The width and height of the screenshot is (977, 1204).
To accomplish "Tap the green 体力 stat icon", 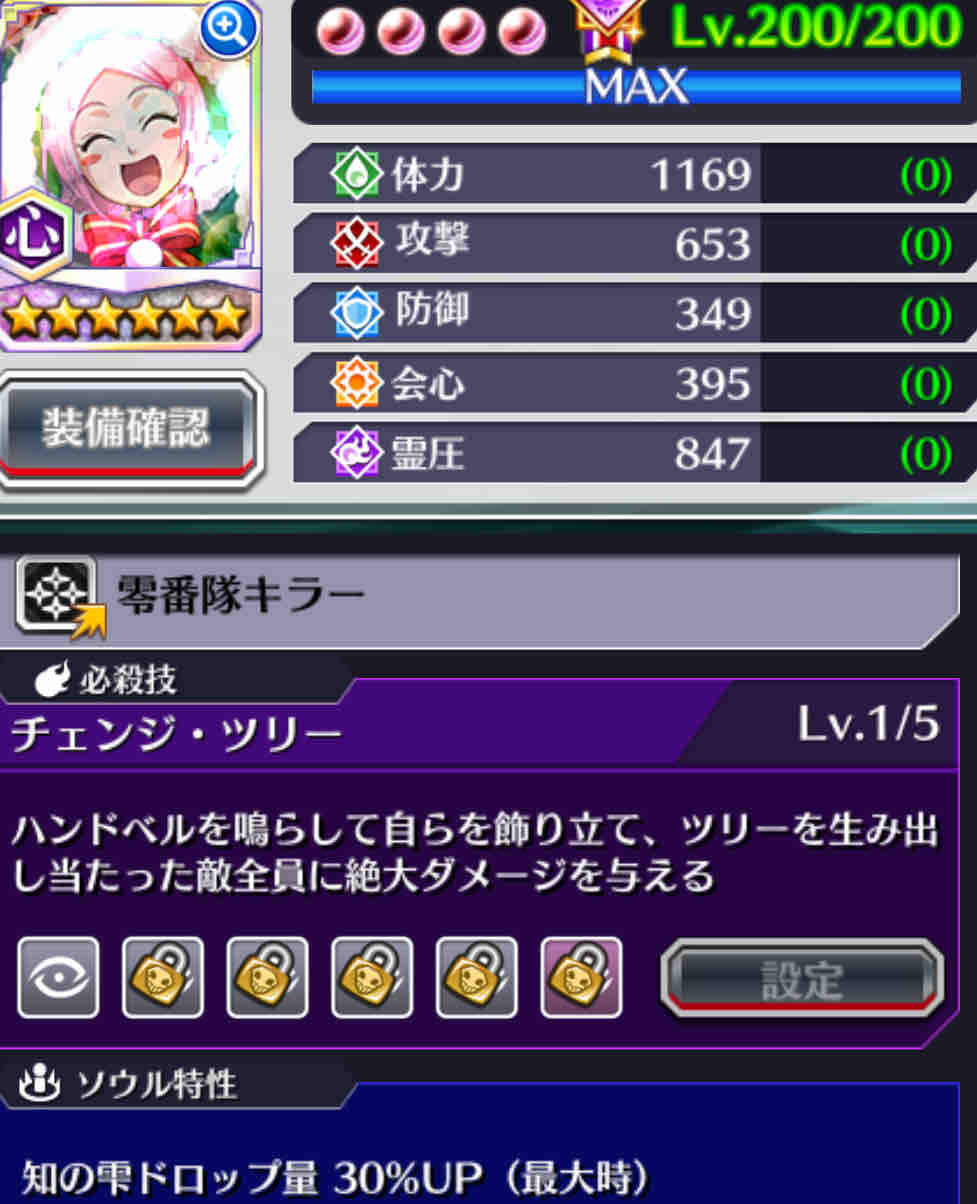I will point(357,175).
